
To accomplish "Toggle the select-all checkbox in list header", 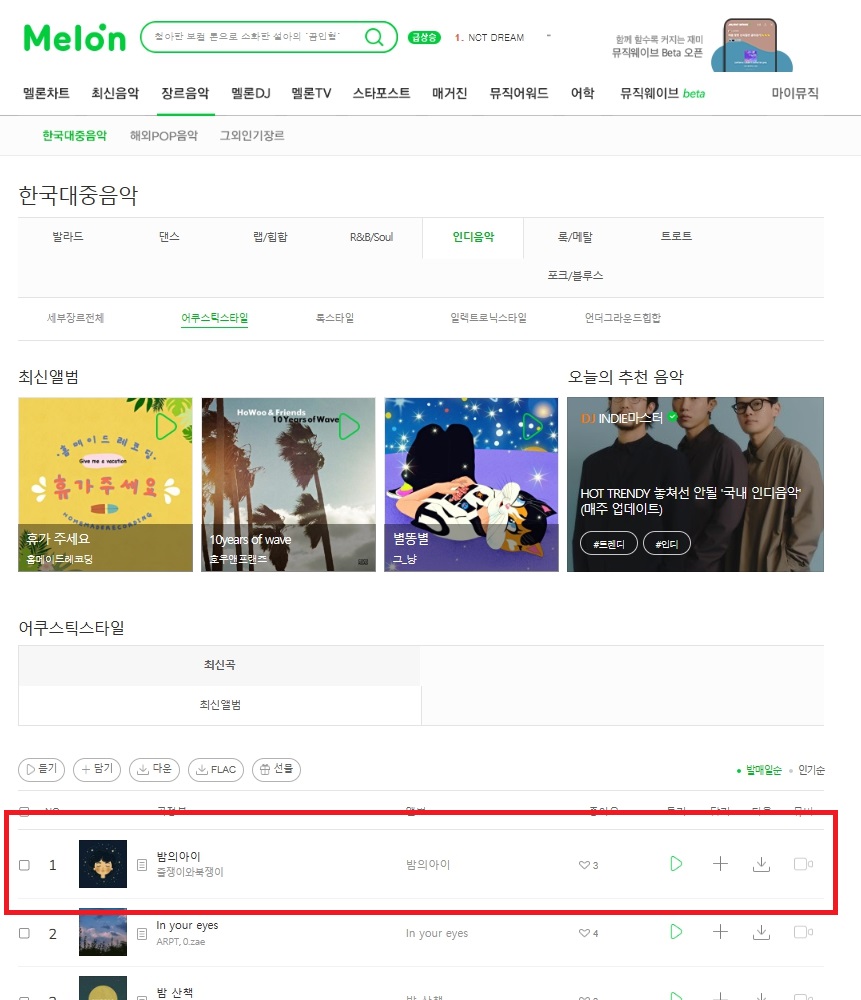I will 24,811.
